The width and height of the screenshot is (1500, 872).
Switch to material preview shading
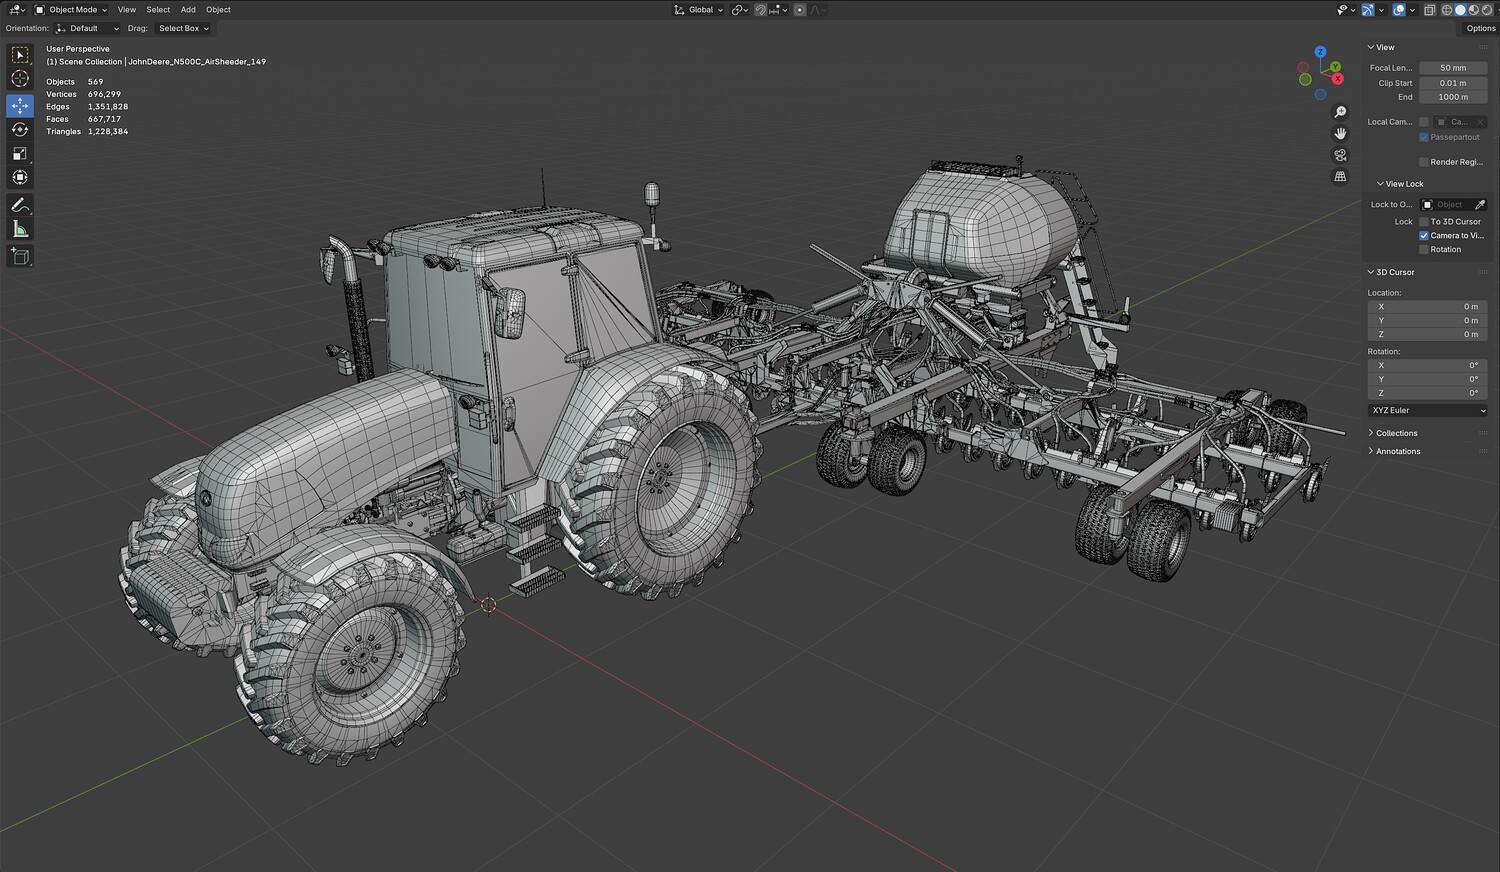pos(1473,10)
